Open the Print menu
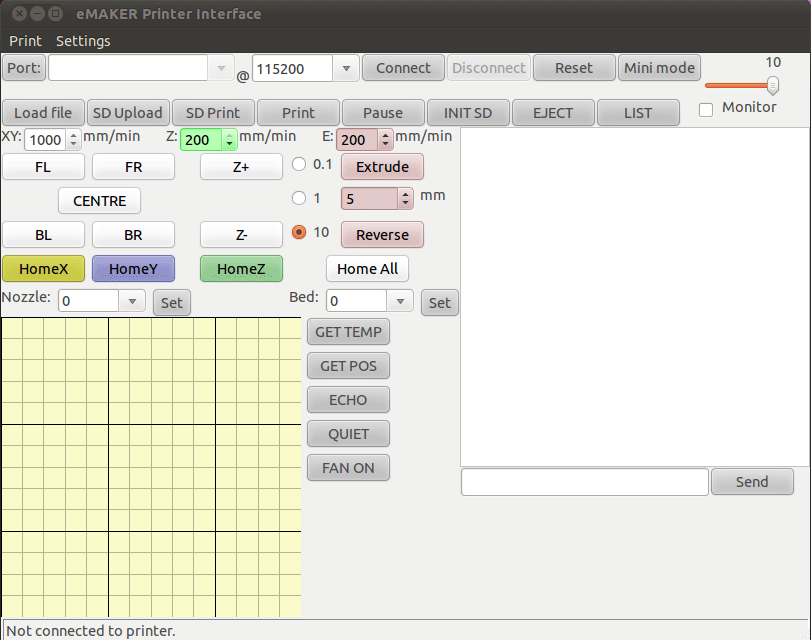The height and width of the screenshot is (640, 811). click(x=26, y=41)
